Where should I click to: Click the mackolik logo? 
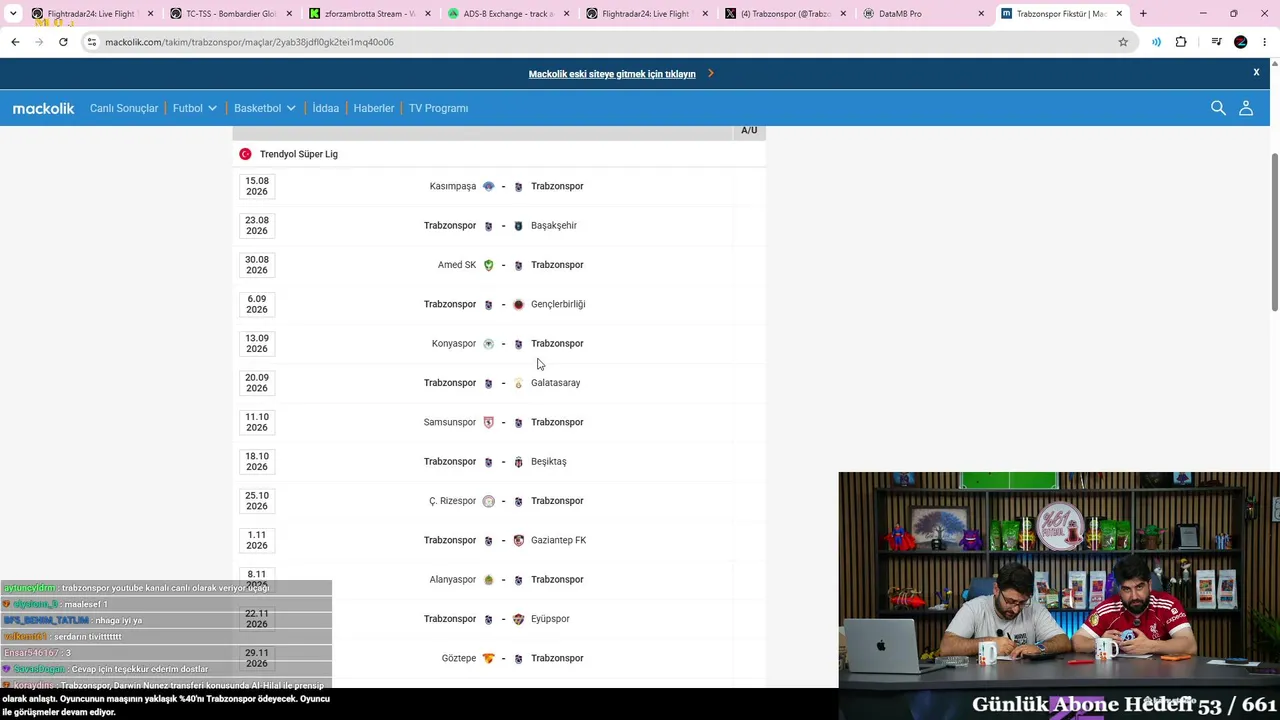44,108
